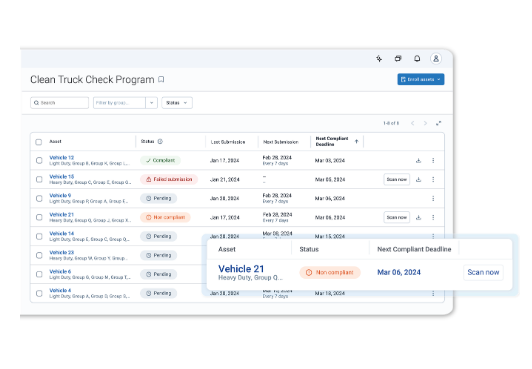Tick the checkbox for Vehicle 15

39,179
